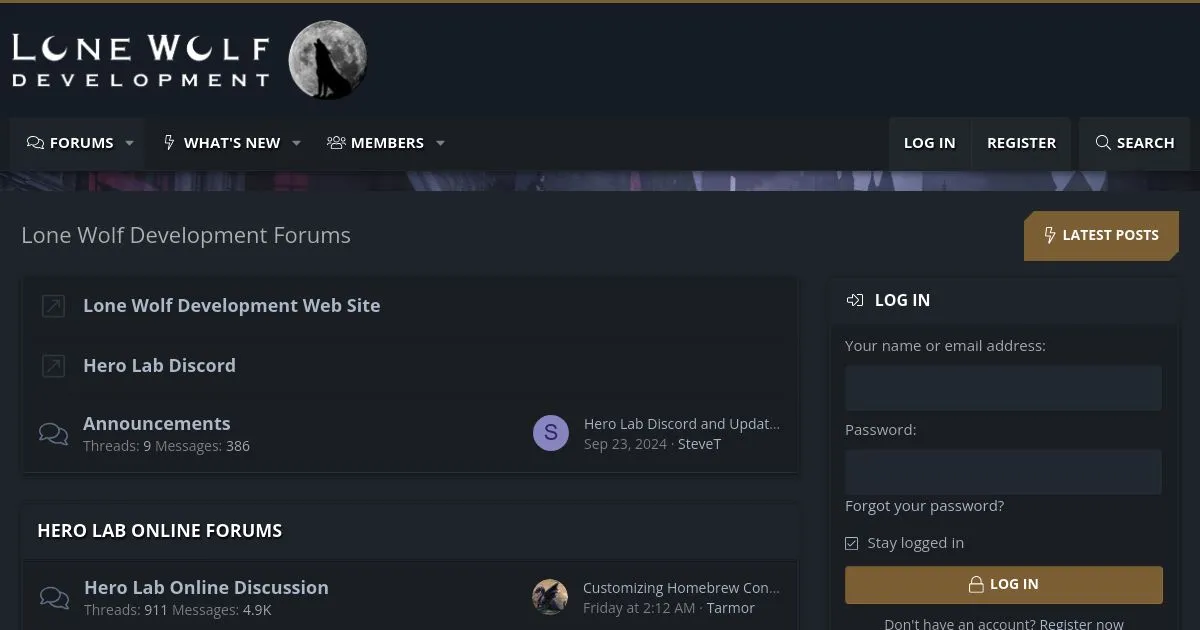This screenshot has width=1200, height=630.
Task: Expand the Members dropdown arrow
Action: 440,143
